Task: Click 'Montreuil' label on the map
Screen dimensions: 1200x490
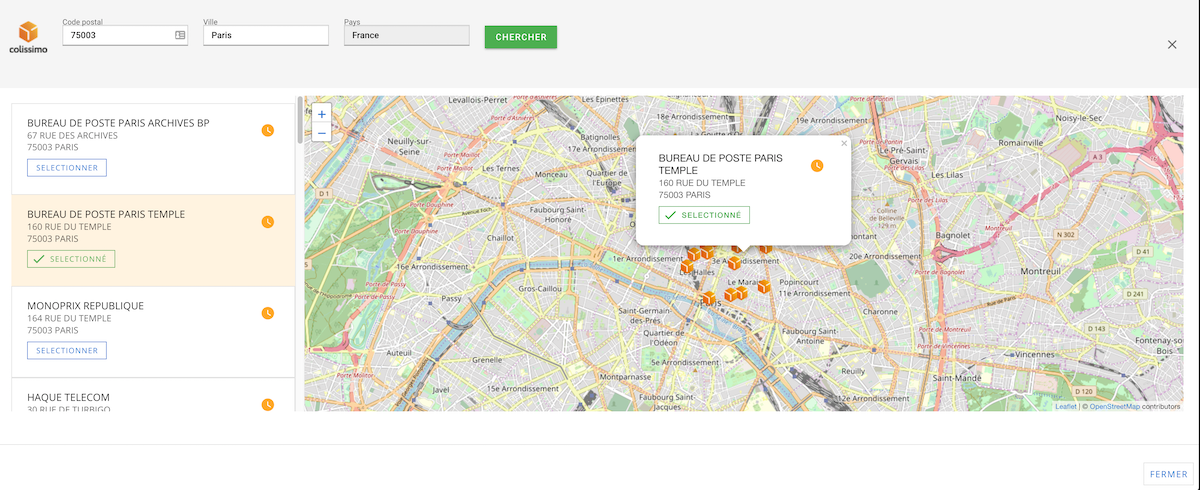Action: click(x=1041, y=271)
